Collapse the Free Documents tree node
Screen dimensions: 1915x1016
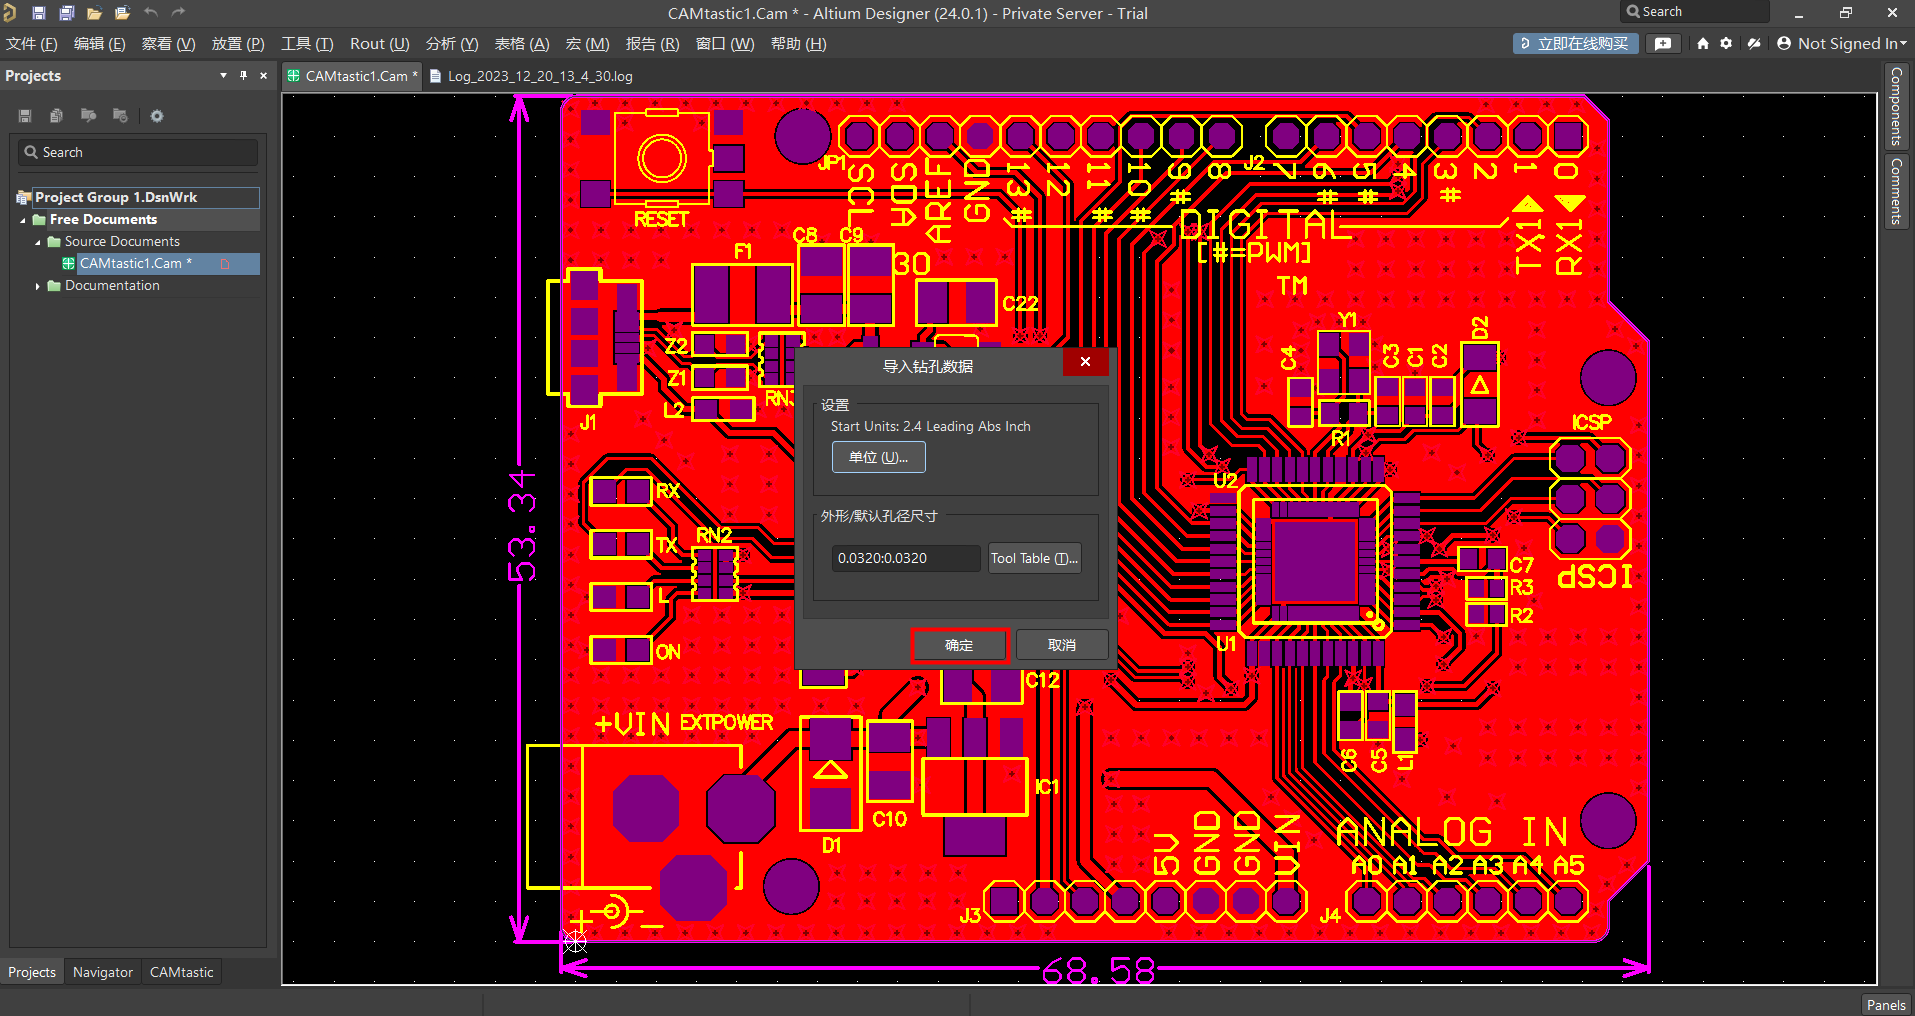(x=23, y=220)
